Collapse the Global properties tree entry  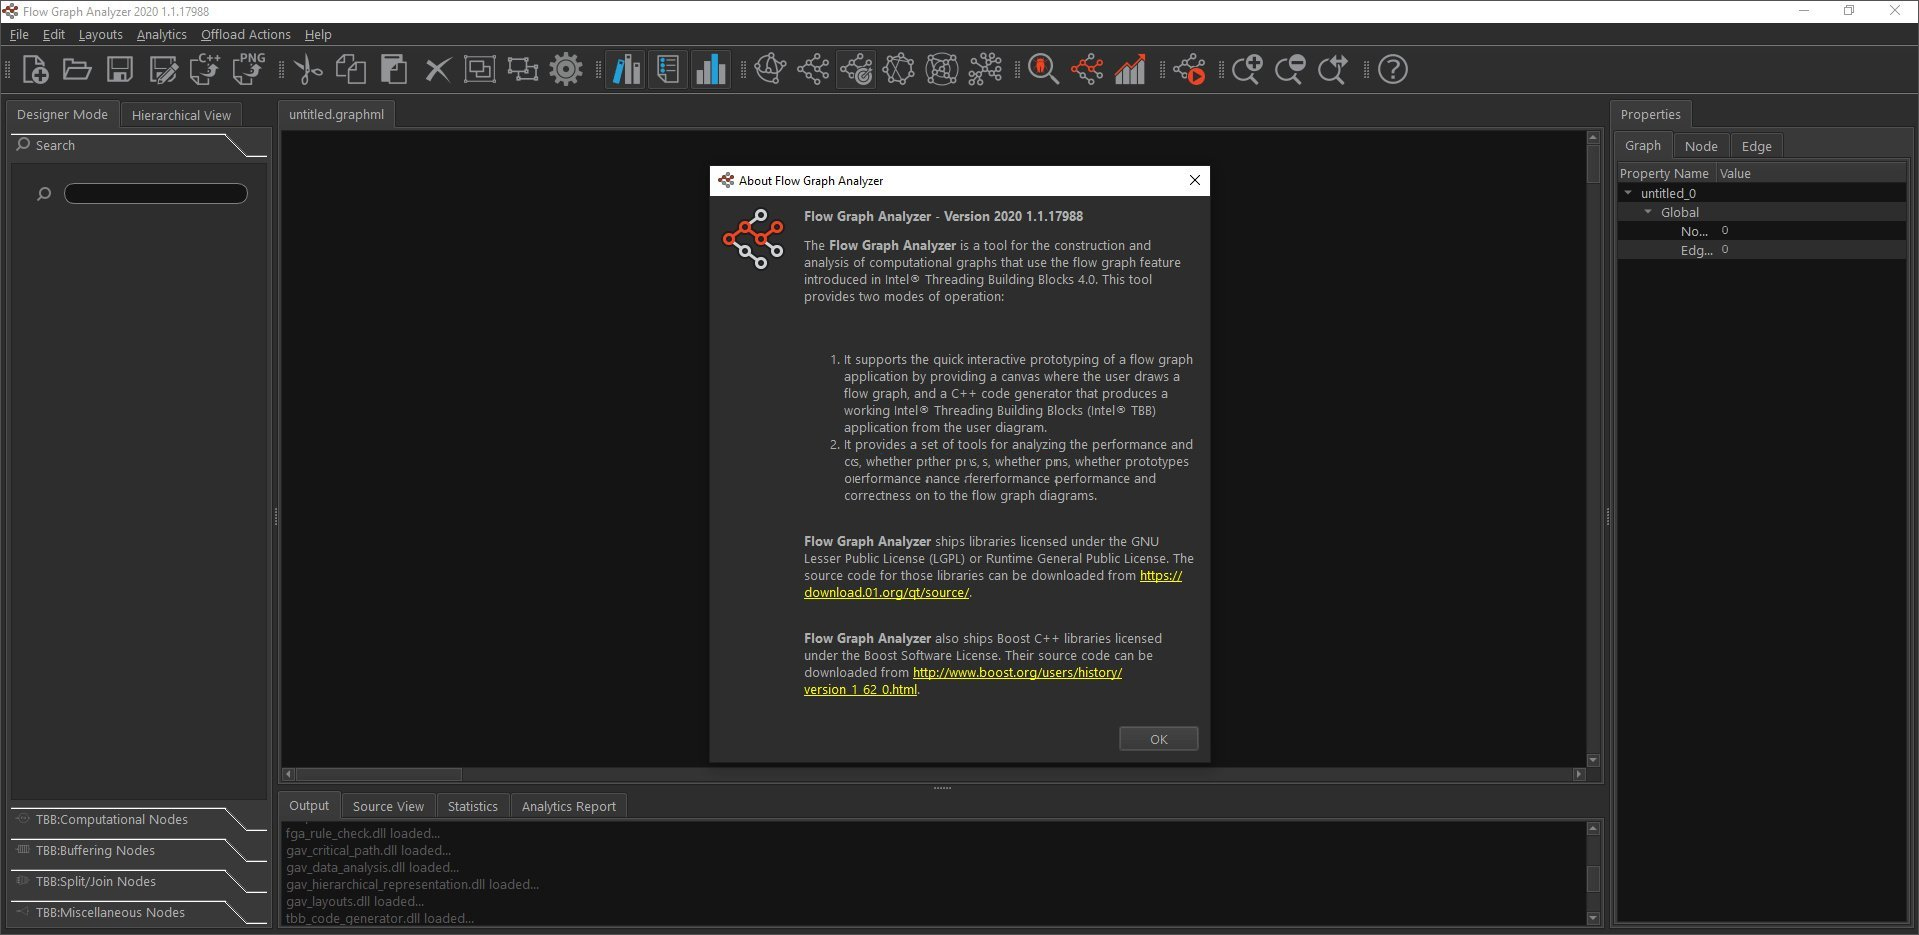pyautogui.click(x=1649, y=212)
